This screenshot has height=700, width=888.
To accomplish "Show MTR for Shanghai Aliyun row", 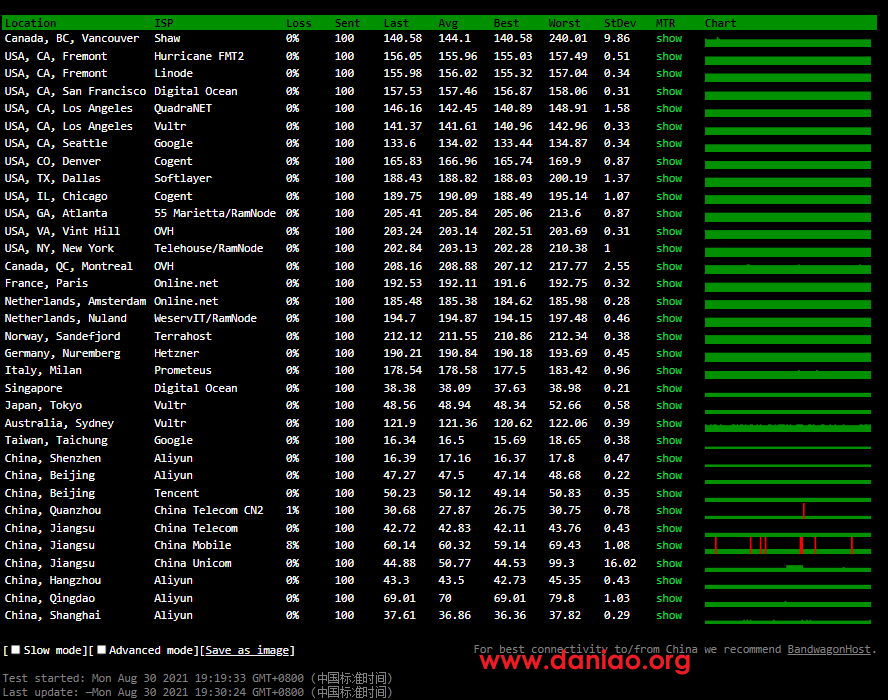I will pos(669,616).
